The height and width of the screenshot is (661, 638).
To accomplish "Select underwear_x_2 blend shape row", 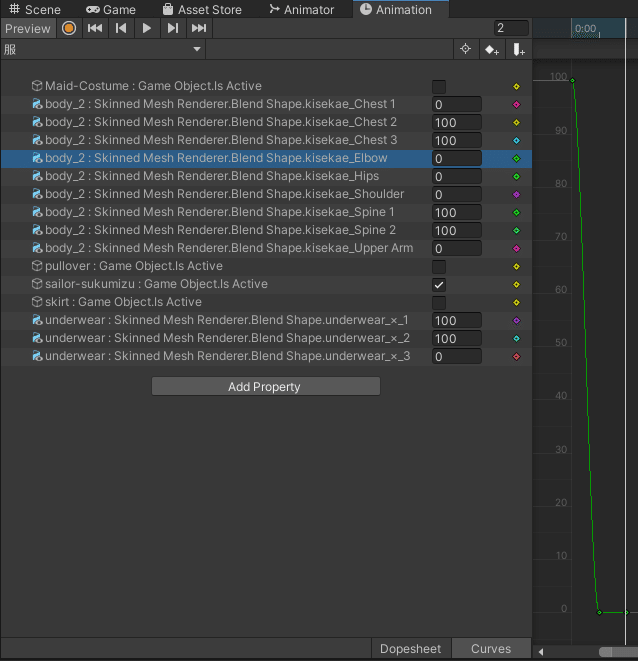I will [266, 339].
